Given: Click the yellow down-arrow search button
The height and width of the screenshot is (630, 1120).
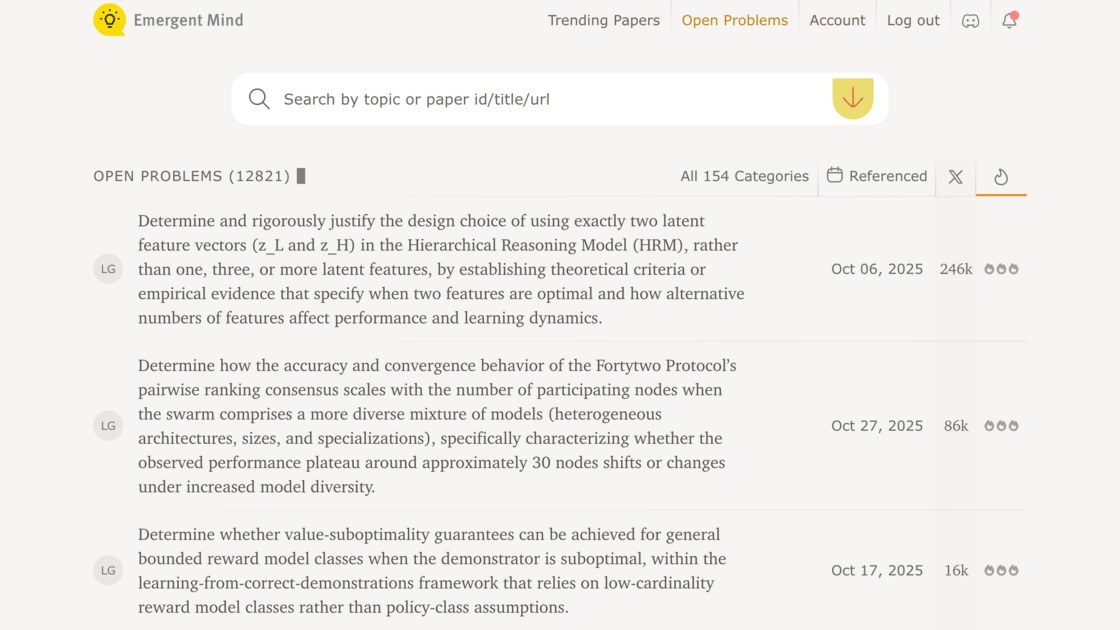Looking at the screenshot, I should tap(852, 98).
